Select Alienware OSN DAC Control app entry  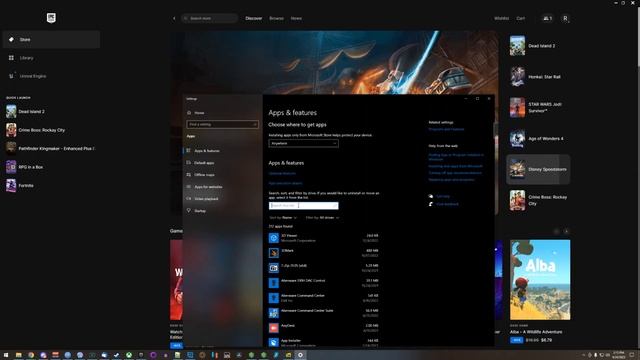(323, 283)
